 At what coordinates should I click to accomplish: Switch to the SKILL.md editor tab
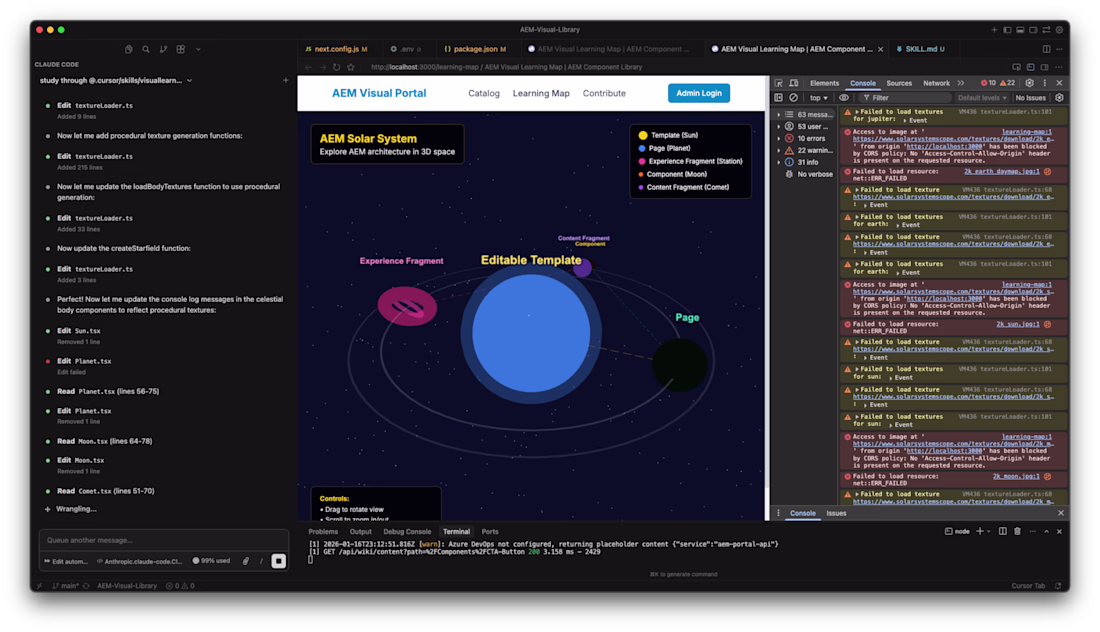pos(920,49)
